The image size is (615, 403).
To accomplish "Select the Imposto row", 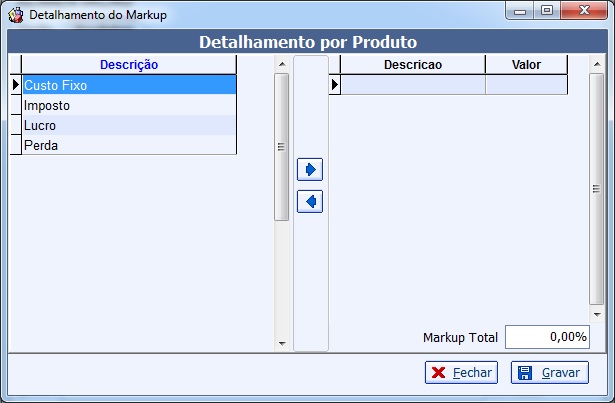I will tap(129, 105).
